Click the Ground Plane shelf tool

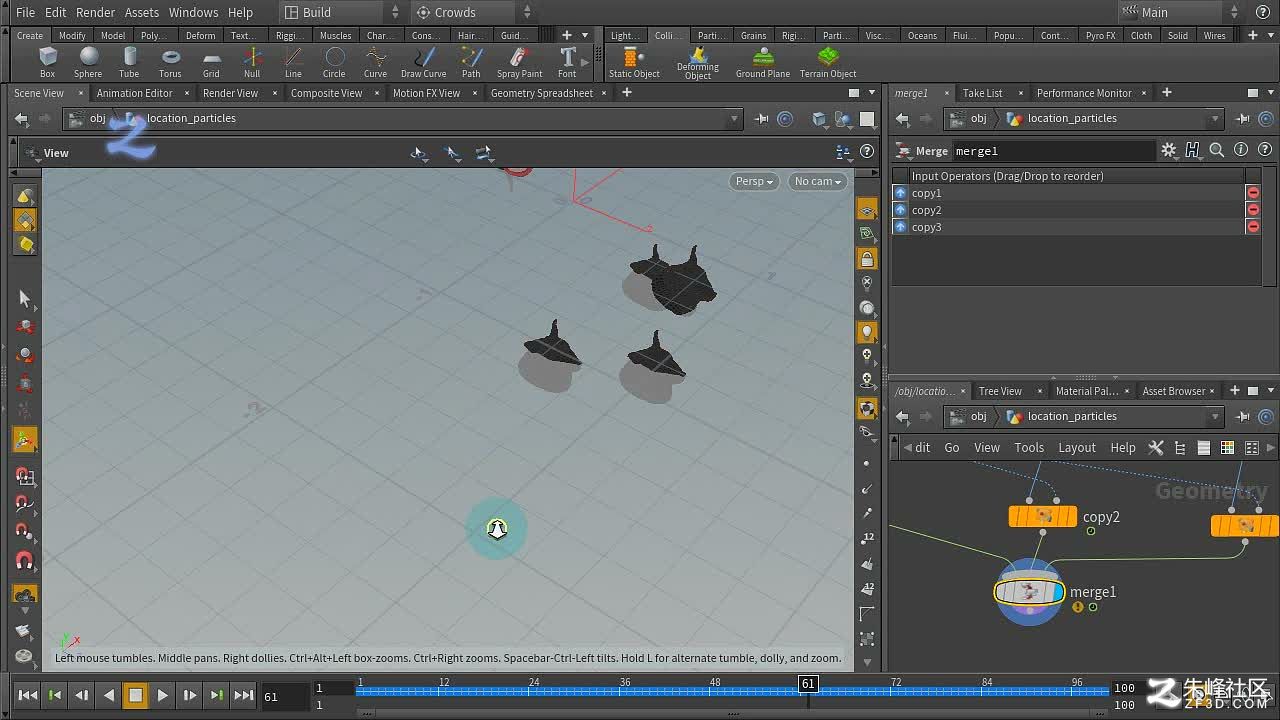(x=763, y=62)
